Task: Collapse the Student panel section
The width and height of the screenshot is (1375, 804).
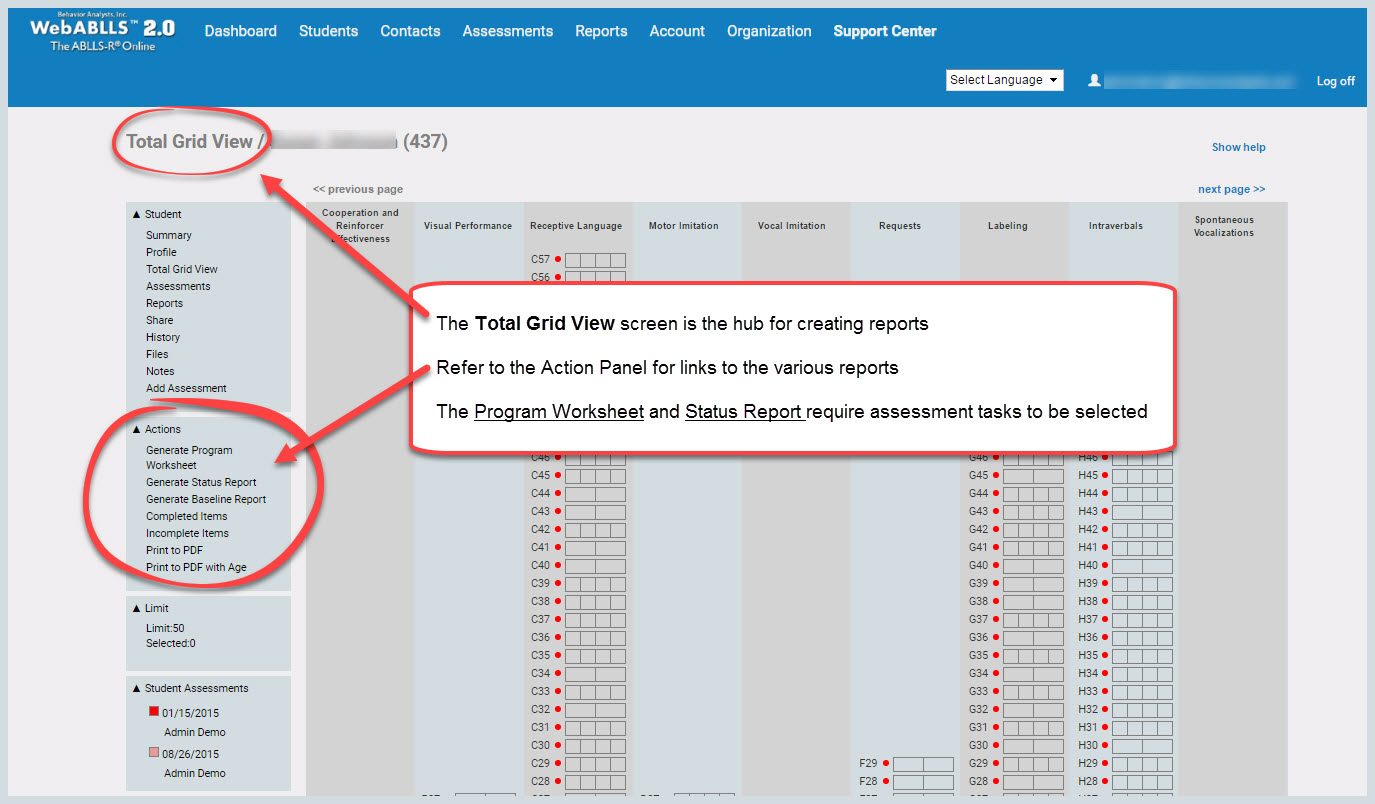Action: click(137, 214)
